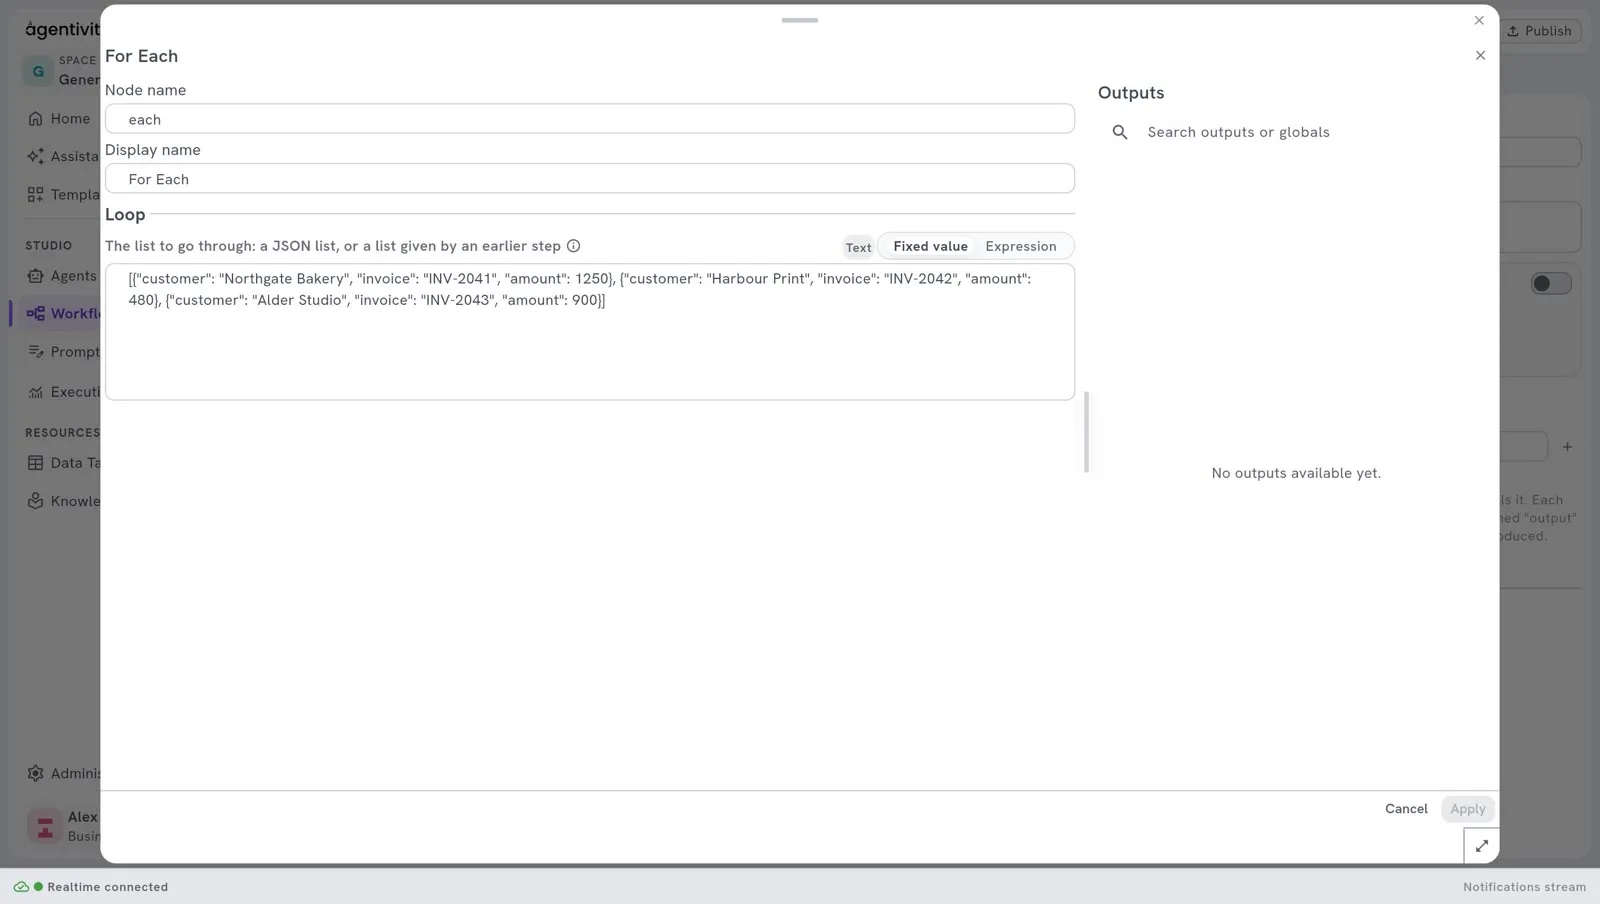Click the No outputs available yet message
Image resolution: width=1600 pixels, height=904 pixels.
(1296, 473)
